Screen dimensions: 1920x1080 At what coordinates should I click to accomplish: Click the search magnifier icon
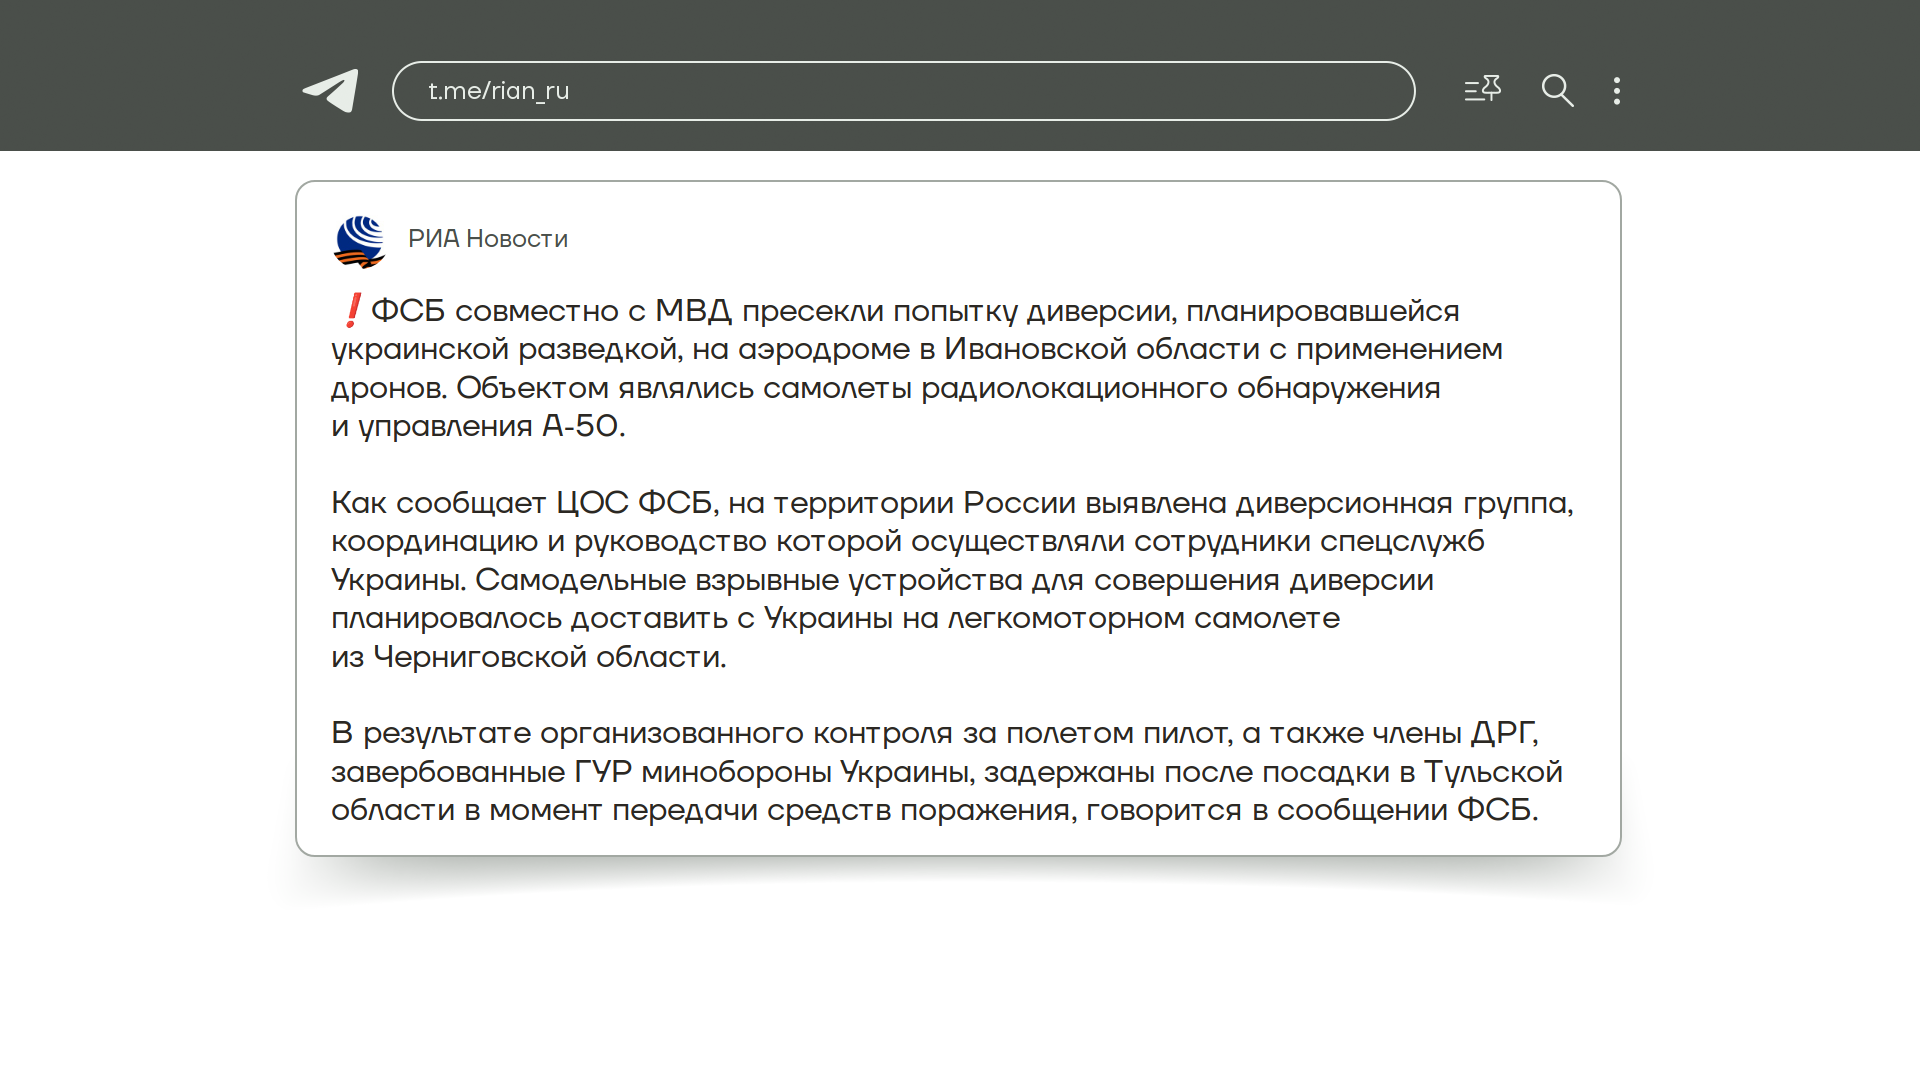click(1557, 91)
